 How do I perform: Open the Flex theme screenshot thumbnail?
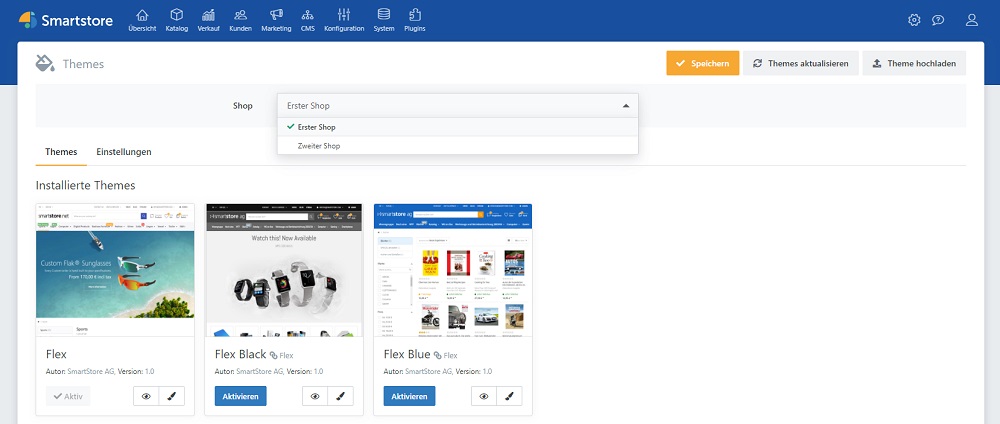coord(115,270)
